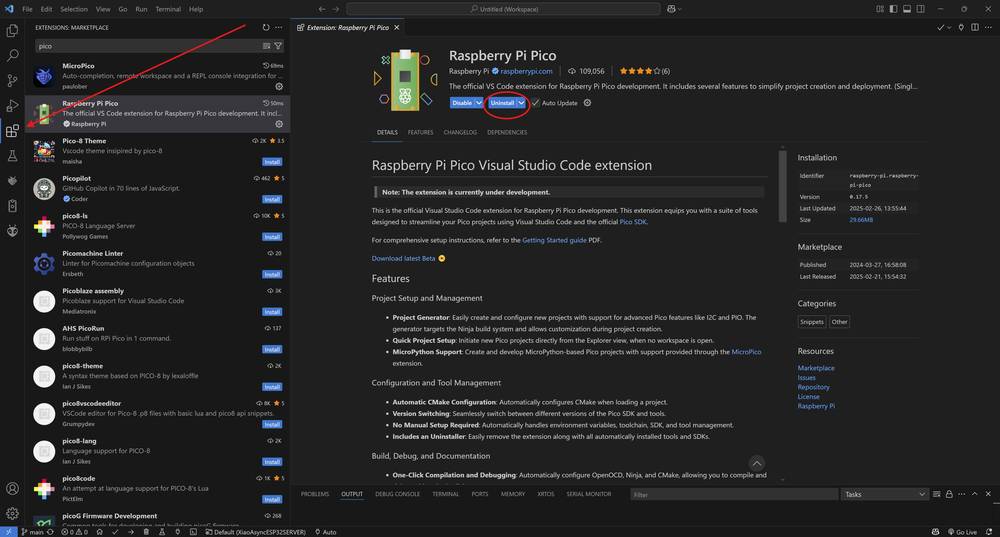Screen dimensions: 1000x537
Task: Open the Tasks output channel dropdown
Action: pyautogui.click(x=885, y=494)
